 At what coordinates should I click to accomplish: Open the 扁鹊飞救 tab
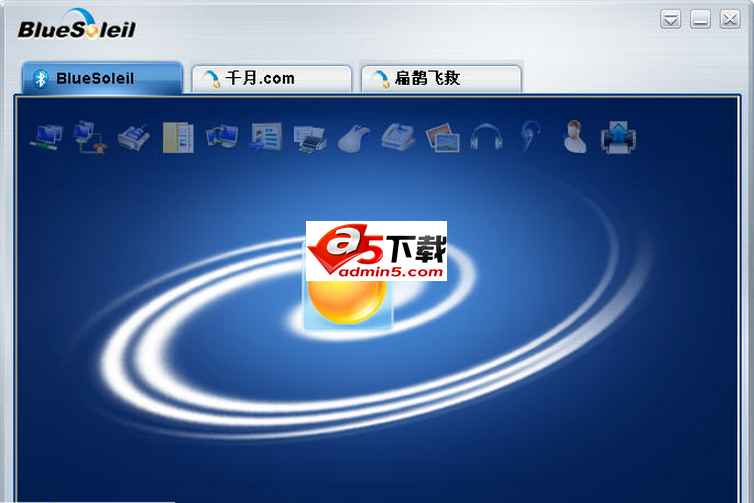point(441,78)
